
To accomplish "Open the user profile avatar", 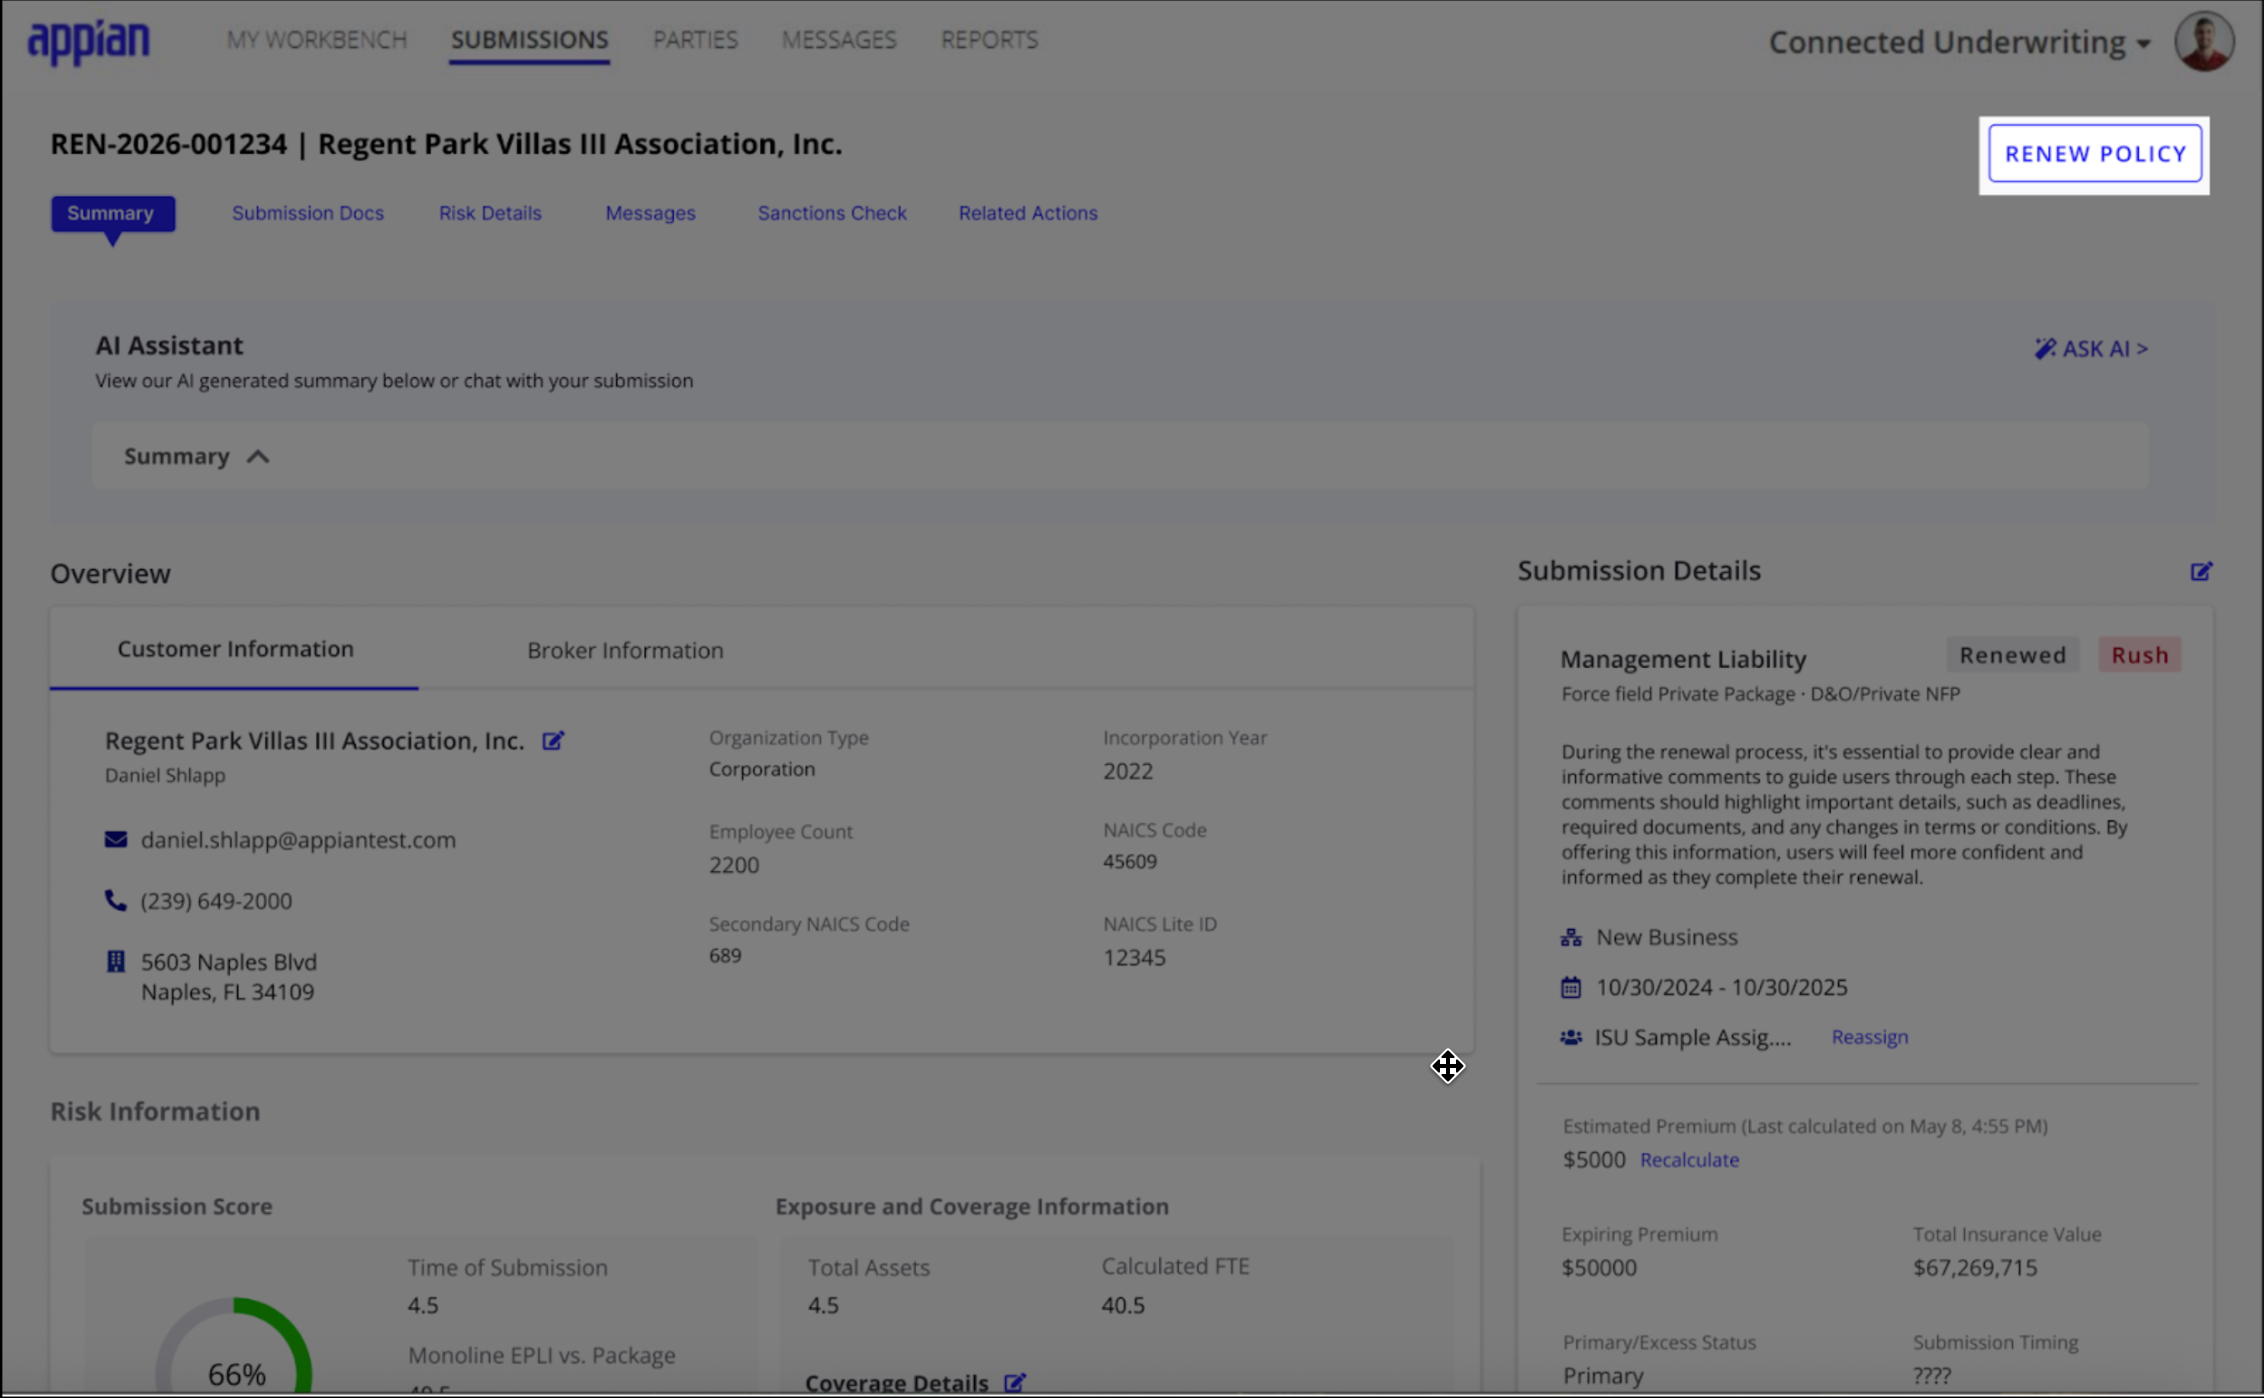I will tap(2204, 41).
